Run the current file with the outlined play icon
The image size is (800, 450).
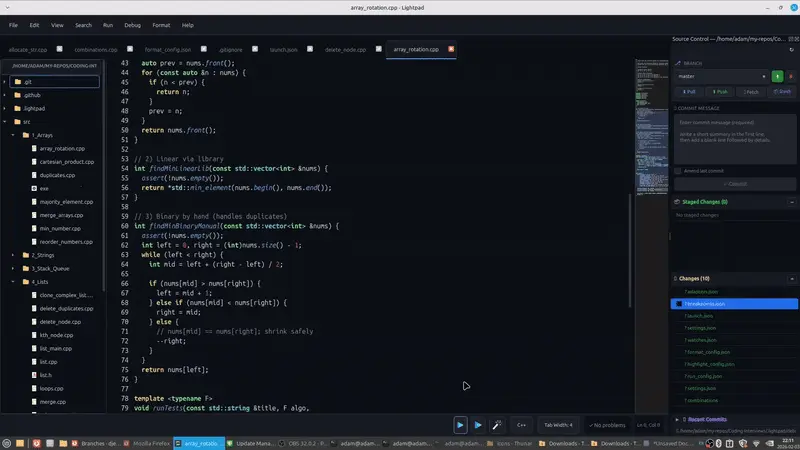coord(460,425)
